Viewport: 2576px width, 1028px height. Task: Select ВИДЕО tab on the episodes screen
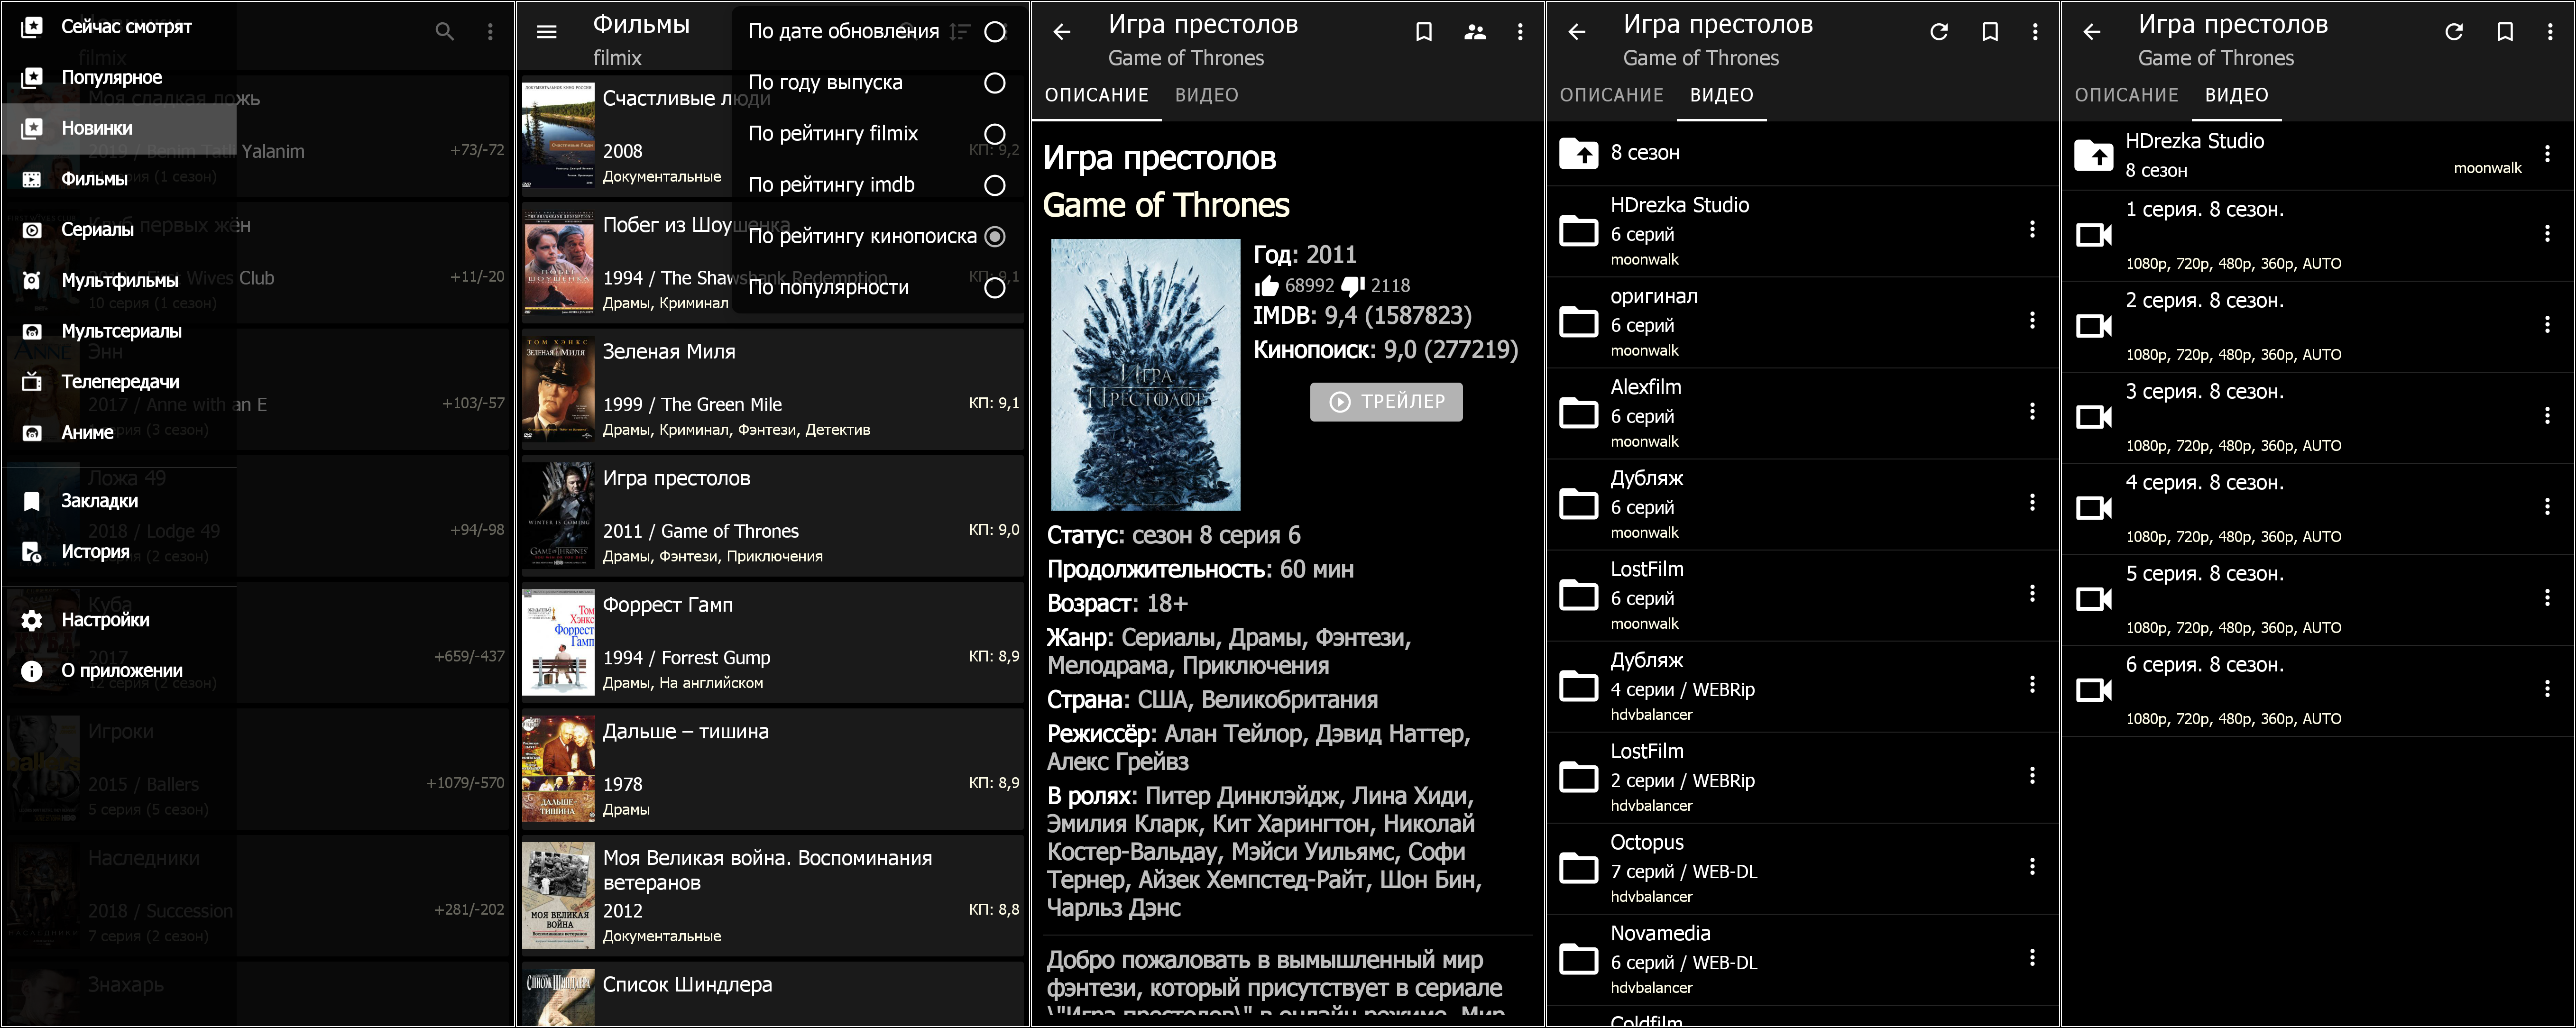(x=2237, y=96)
